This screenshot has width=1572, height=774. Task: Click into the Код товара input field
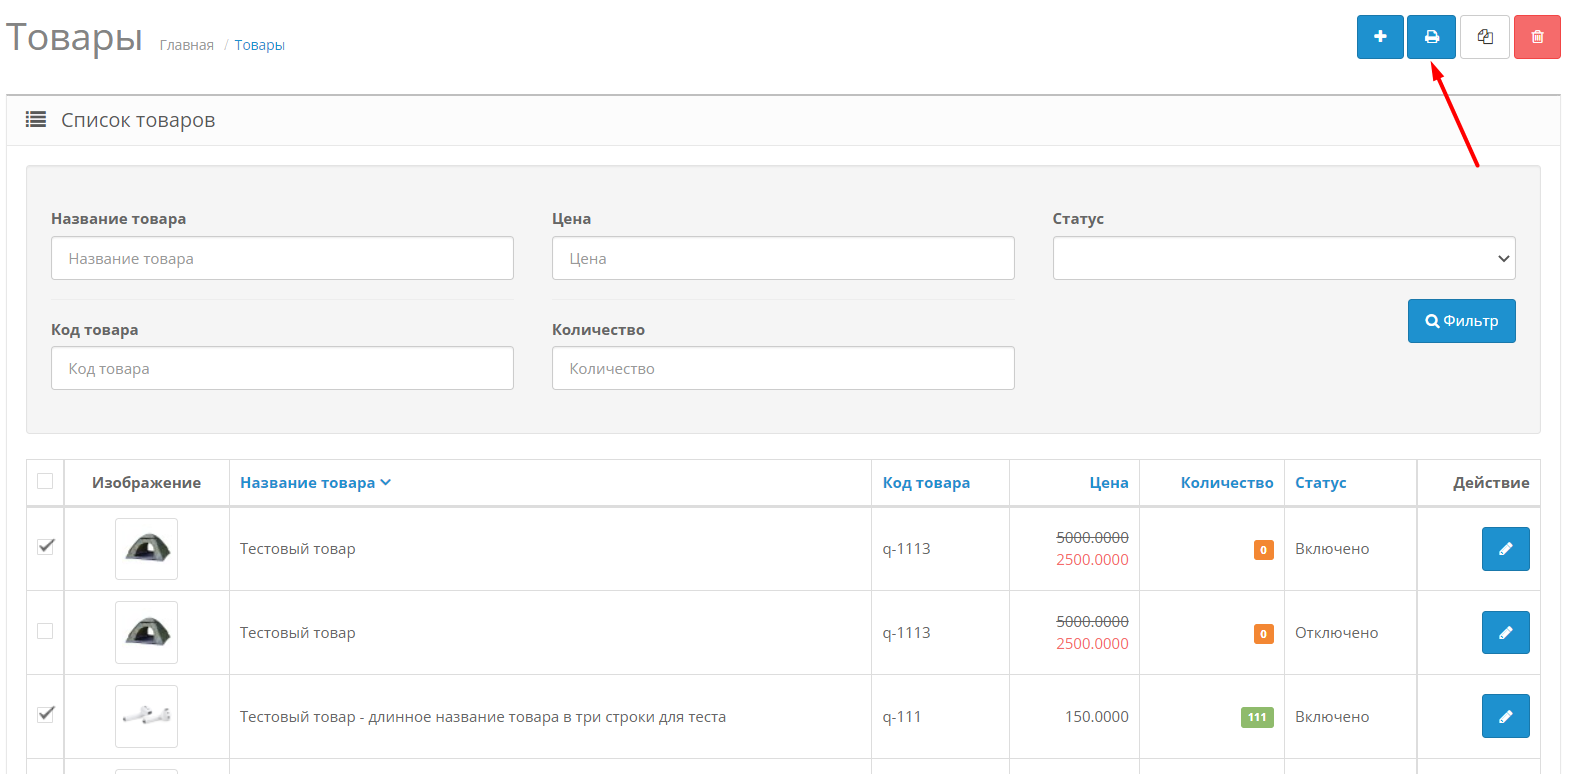pyautogui.click(x=282, y=368)
